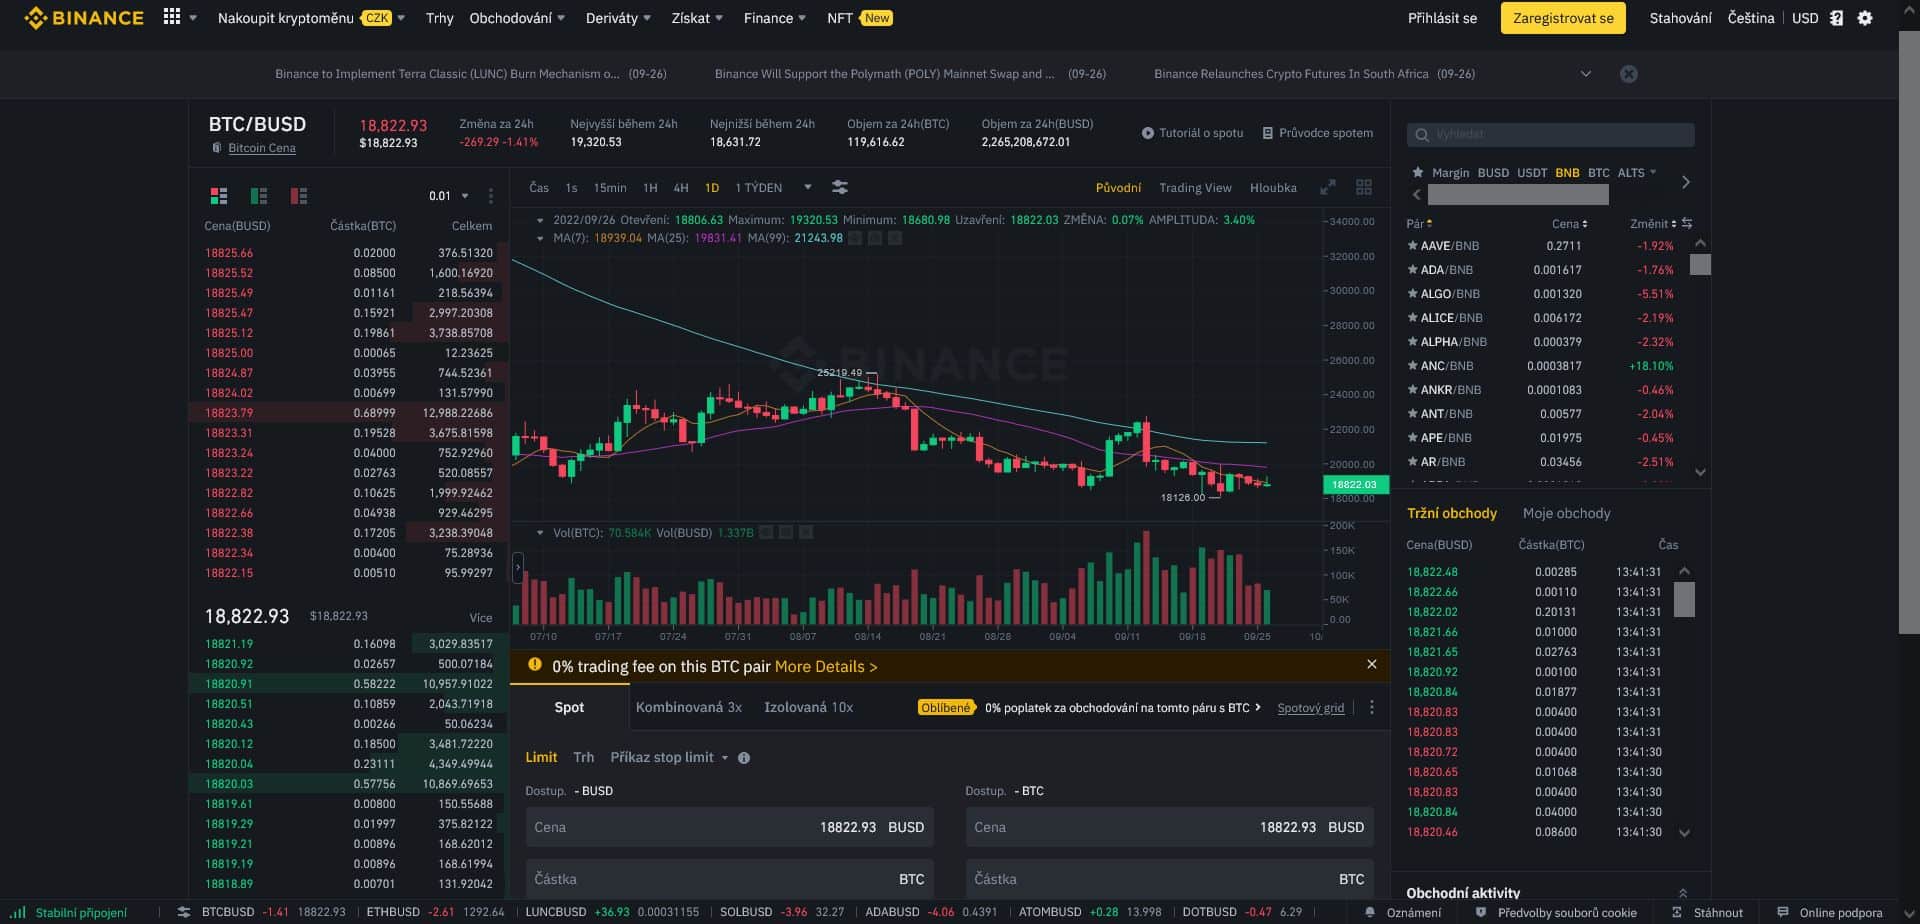Click the sell Částka amount input

coord(1170,879)
